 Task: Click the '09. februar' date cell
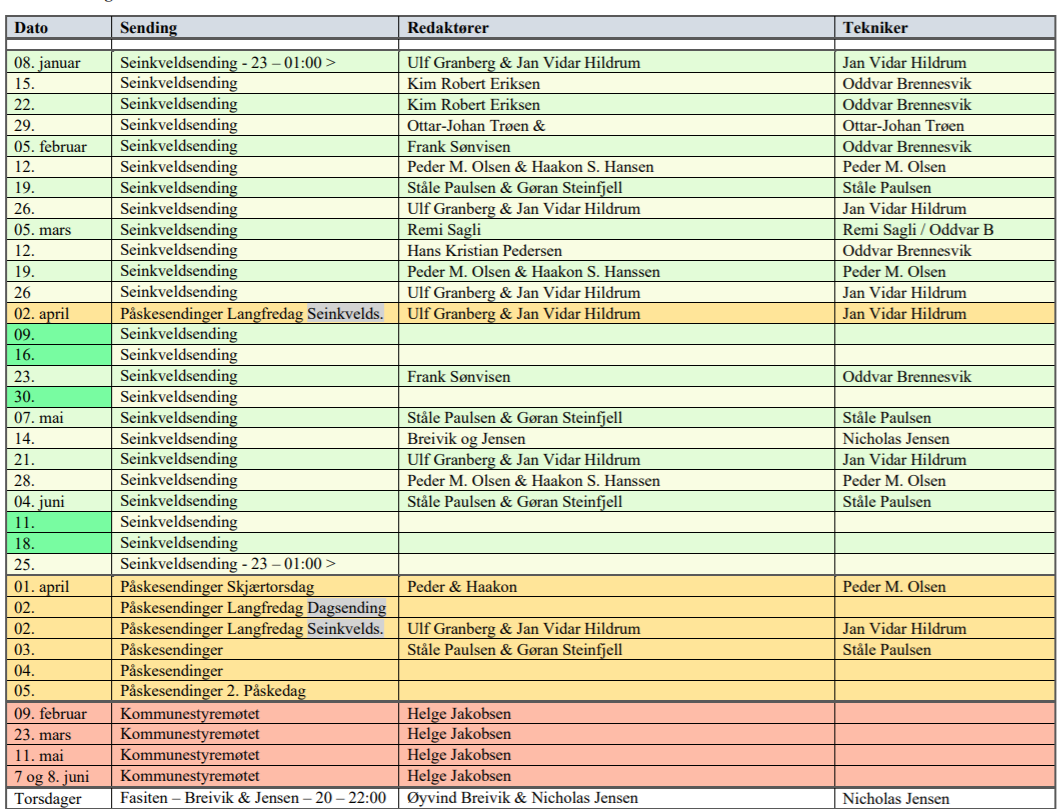[59, 713]
